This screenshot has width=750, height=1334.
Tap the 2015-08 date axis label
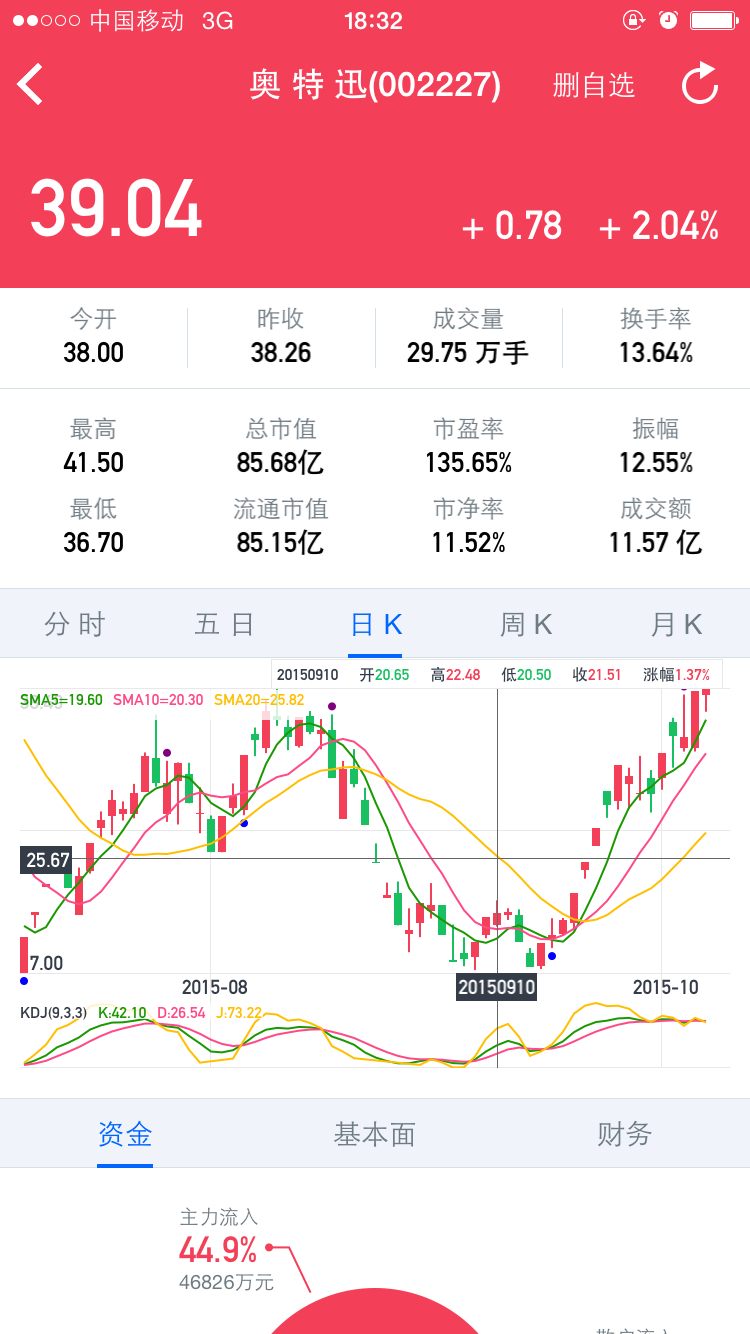pos(214,987)
